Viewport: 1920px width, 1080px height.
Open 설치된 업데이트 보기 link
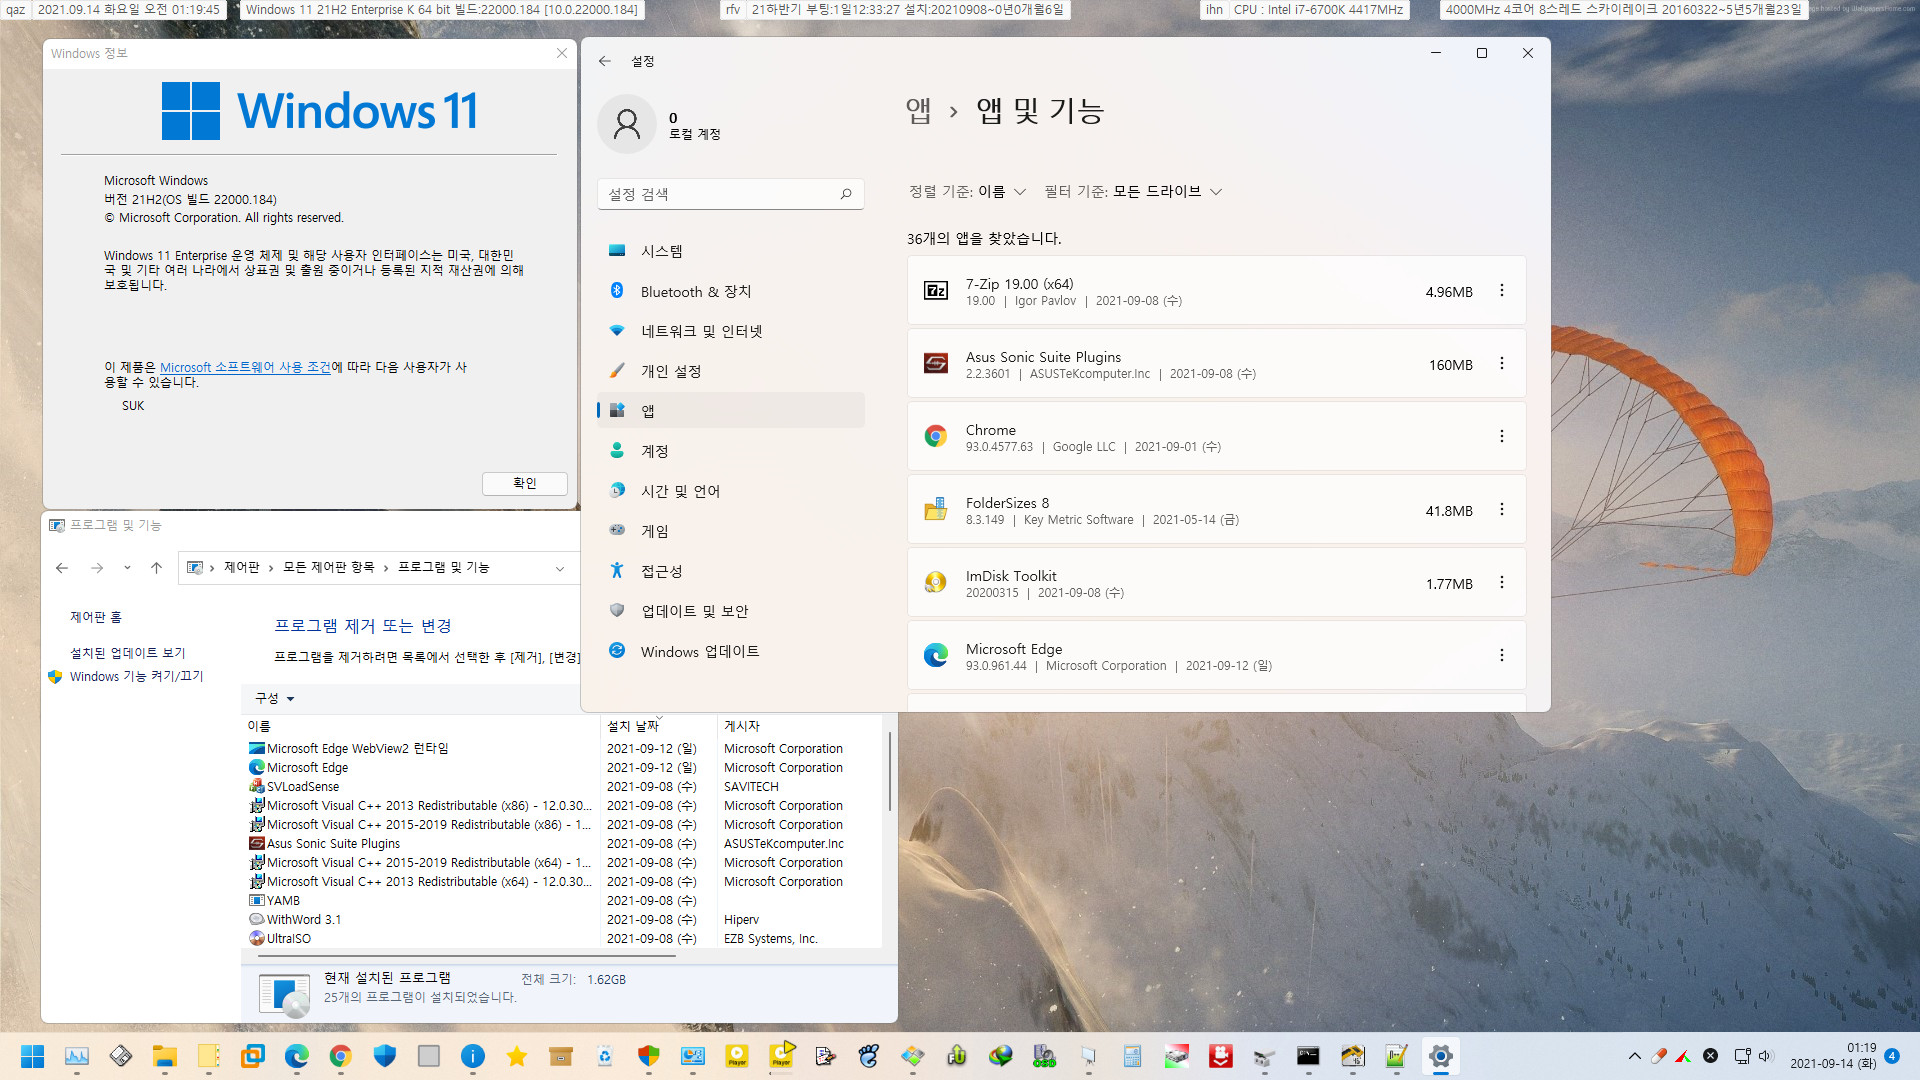128,653
